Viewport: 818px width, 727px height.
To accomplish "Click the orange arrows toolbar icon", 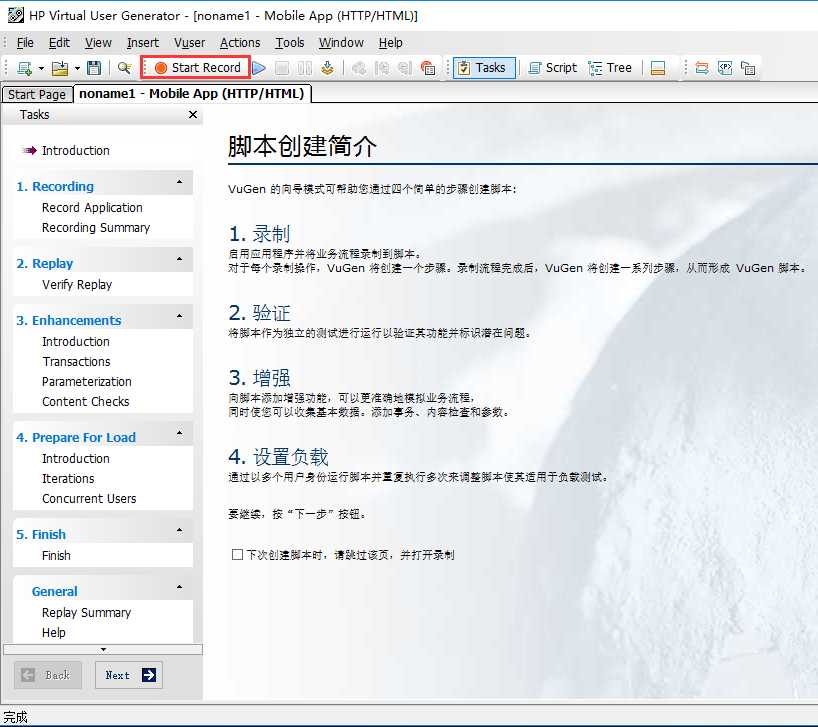I will [x=702, y=68].
